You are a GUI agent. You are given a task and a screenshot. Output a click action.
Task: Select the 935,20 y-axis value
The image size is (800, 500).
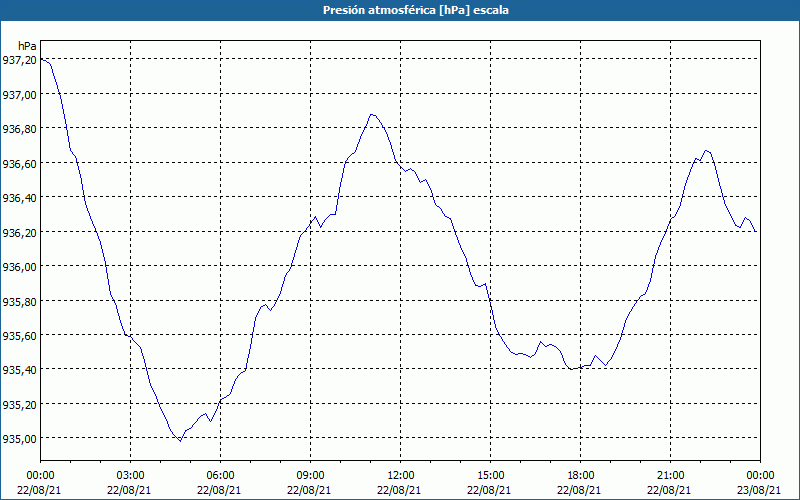(x=19, y=405)
